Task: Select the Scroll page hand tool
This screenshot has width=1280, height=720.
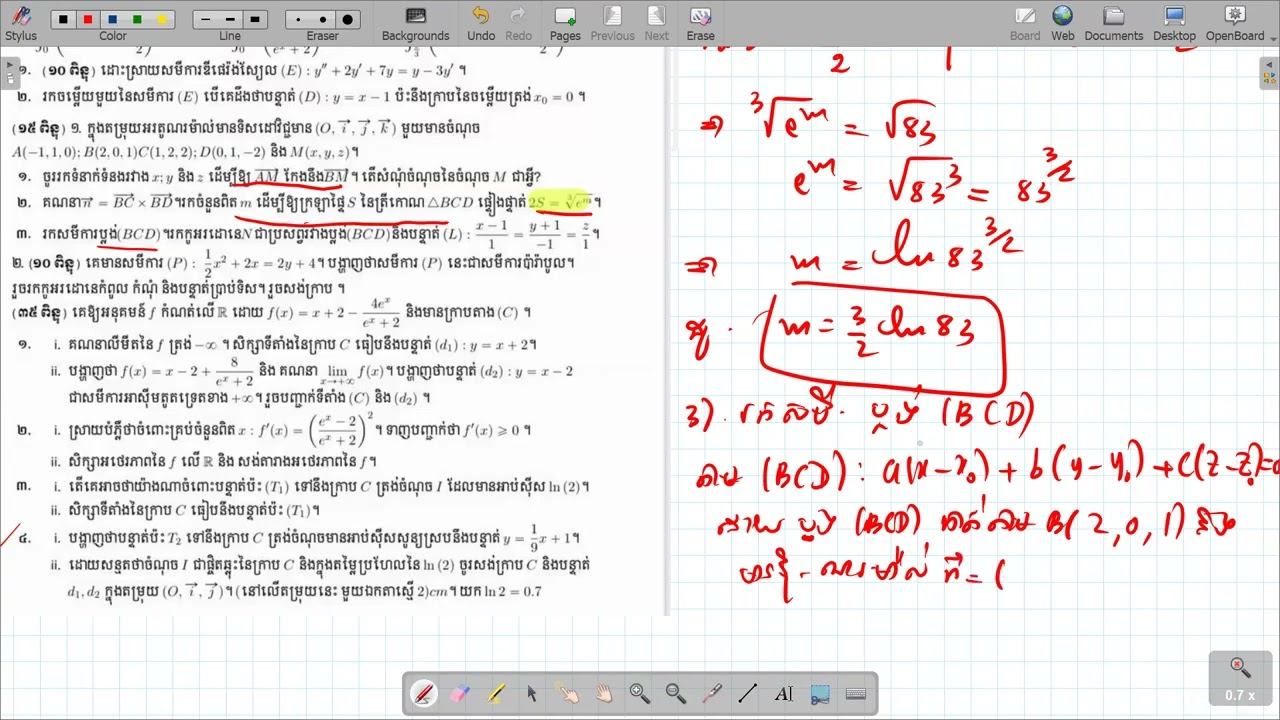Action: tap(604, 693)
